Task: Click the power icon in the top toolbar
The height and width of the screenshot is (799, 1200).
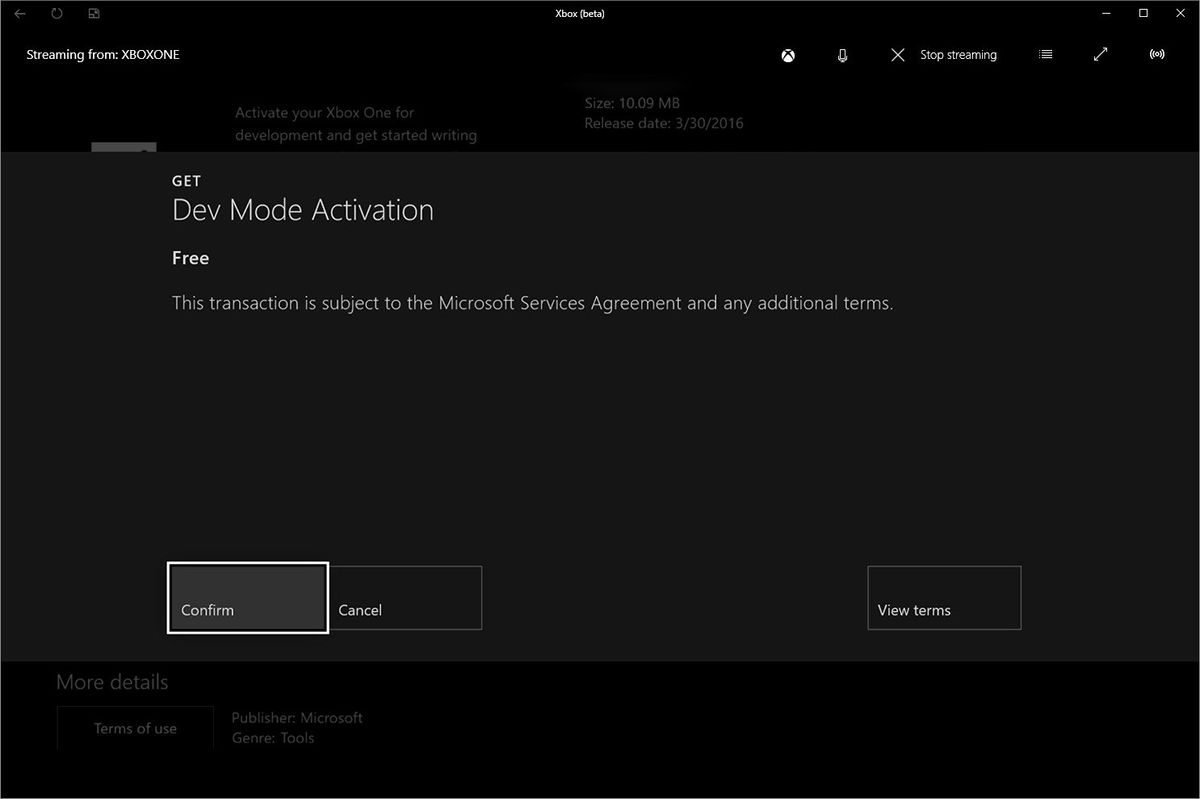Action: coord(57,13)
